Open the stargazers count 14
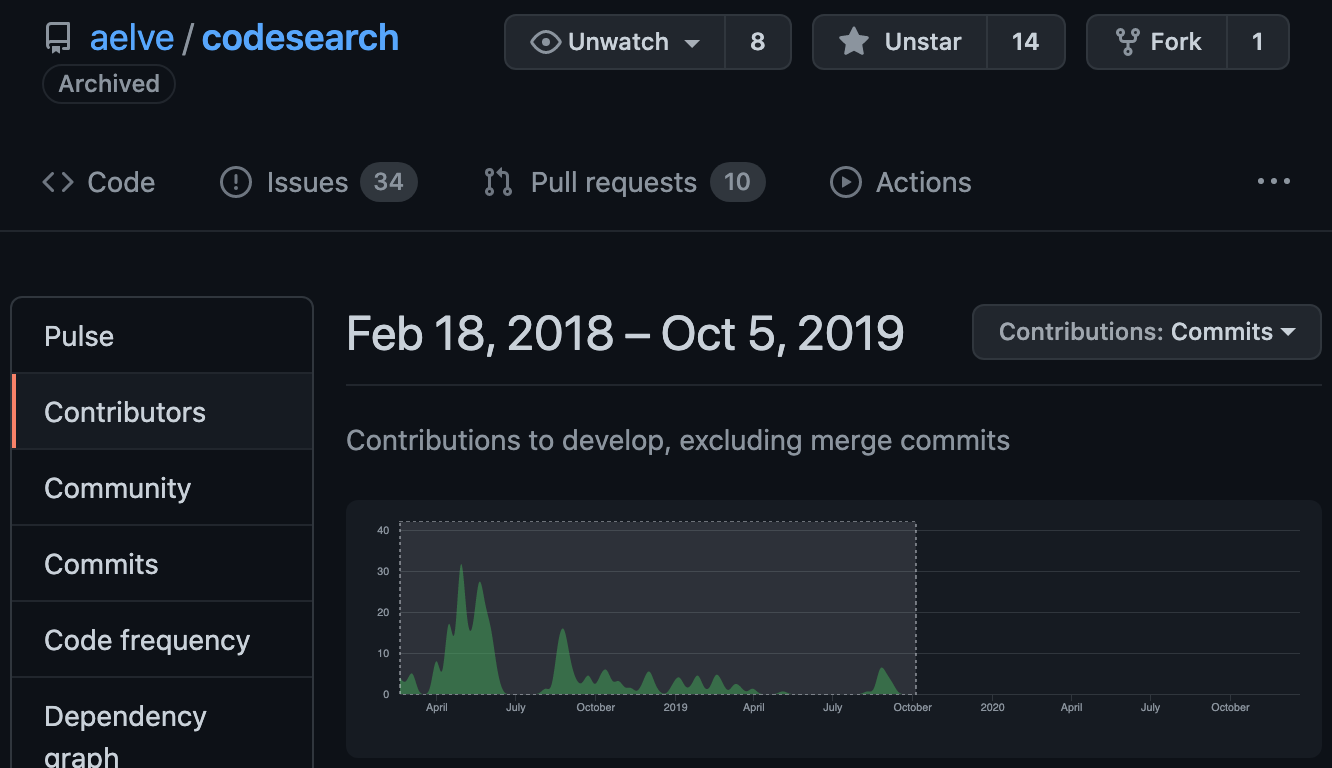The width and height of the screenshot is (1332, 768). click(x=1025, y=42)
